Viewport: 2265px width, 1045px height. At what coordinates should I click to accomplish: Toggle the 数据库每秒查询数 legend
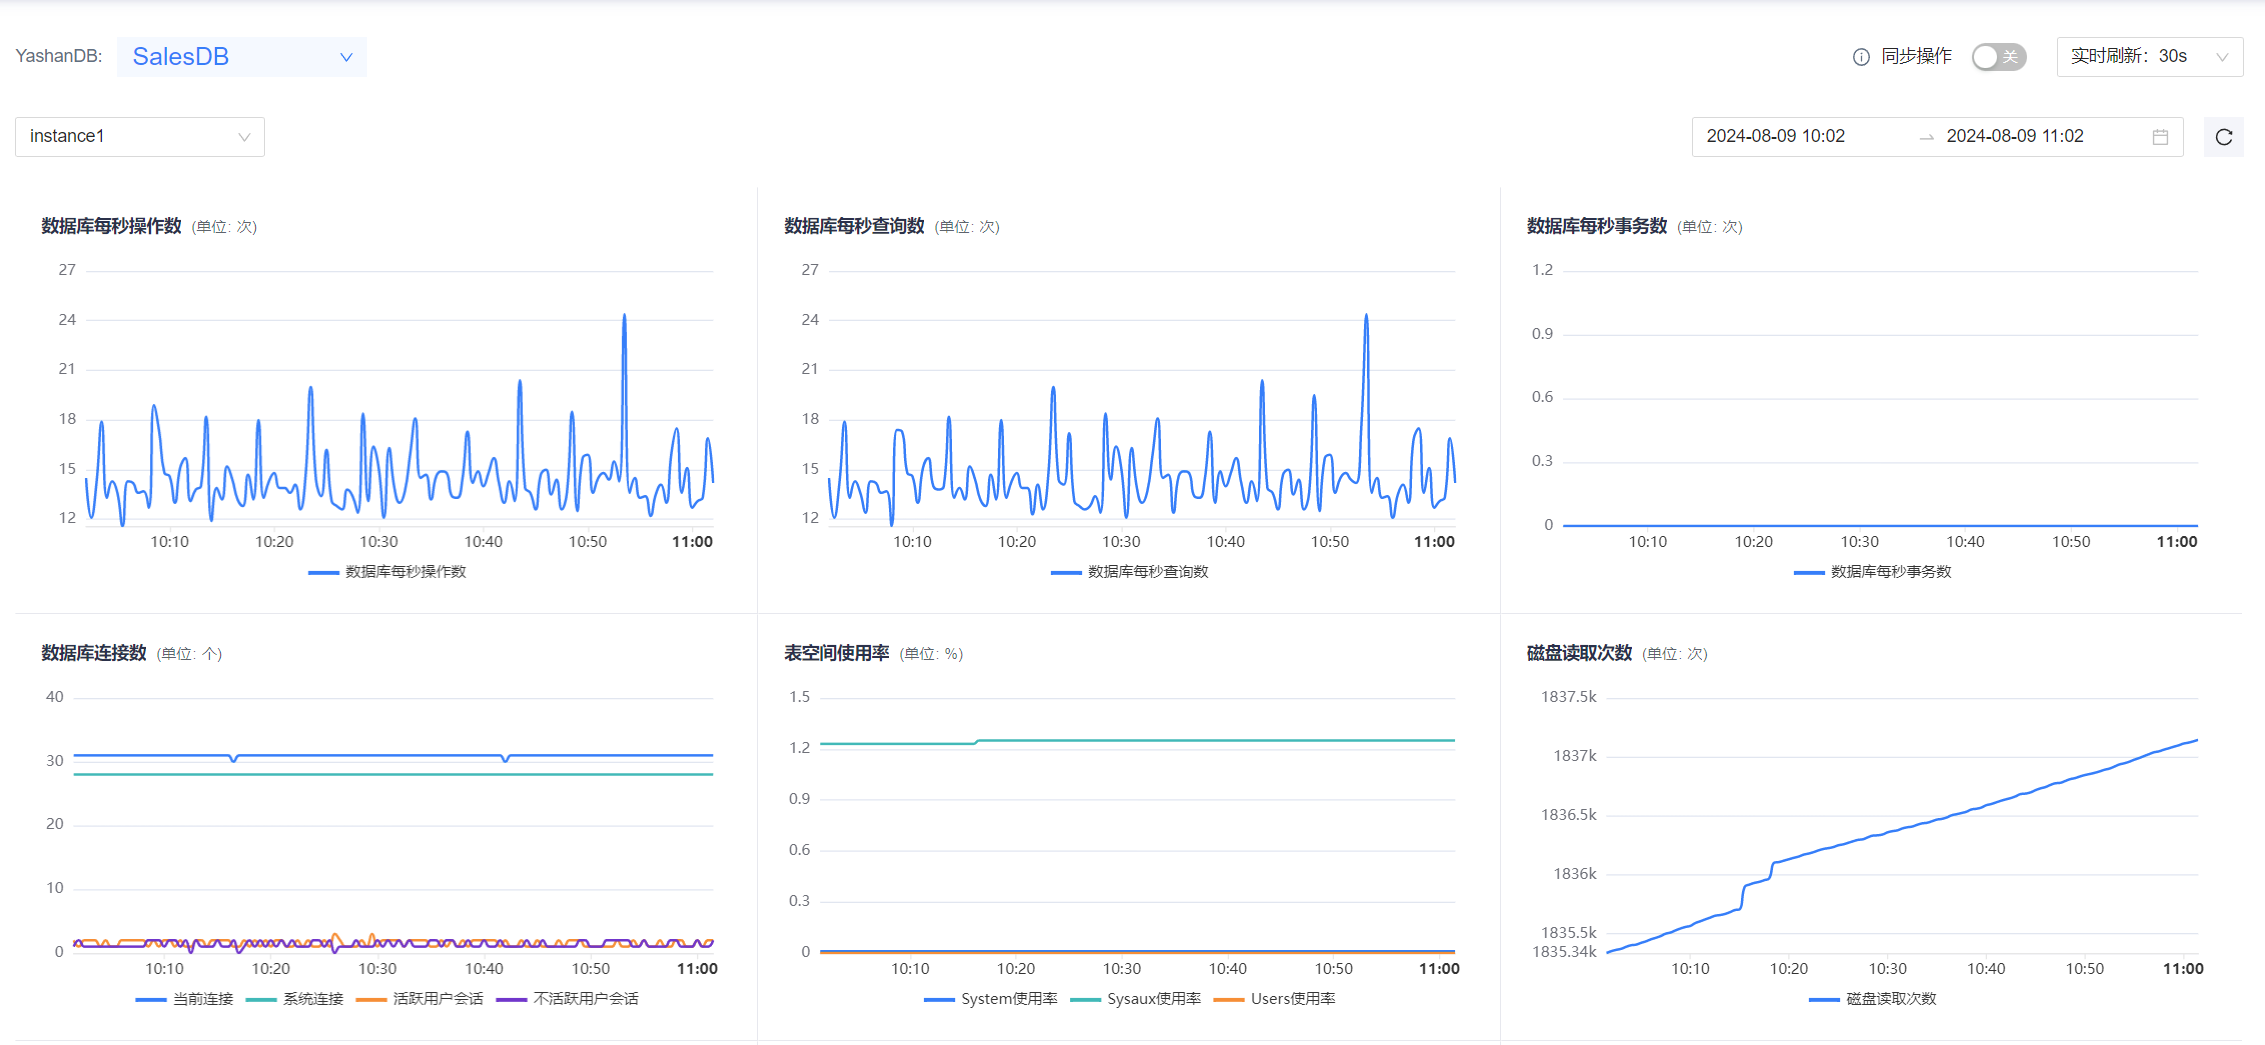1128,572
